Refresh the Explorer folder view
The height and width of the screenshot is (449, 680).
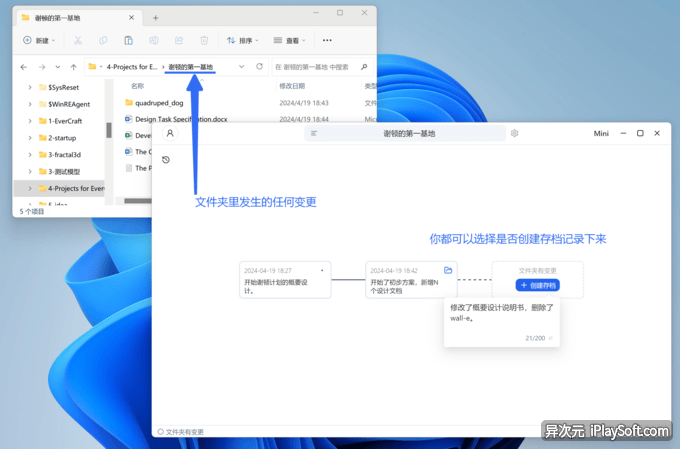tap(259, 66)
